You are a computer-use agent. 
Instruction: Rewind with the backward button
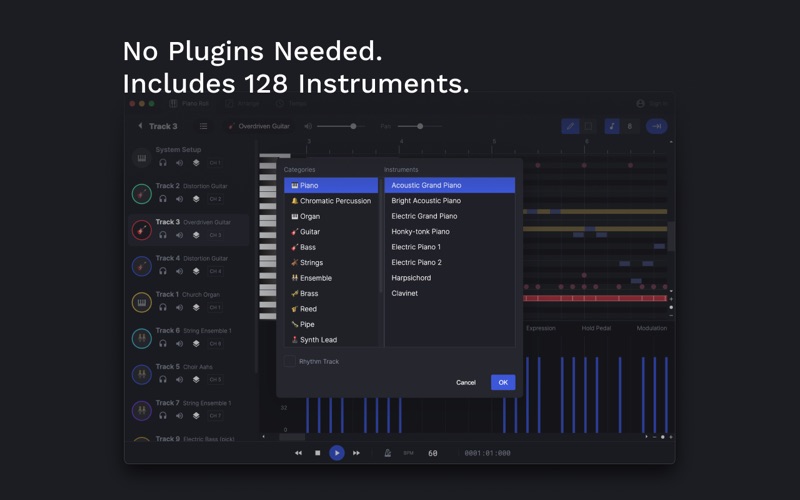pos(298,453)
